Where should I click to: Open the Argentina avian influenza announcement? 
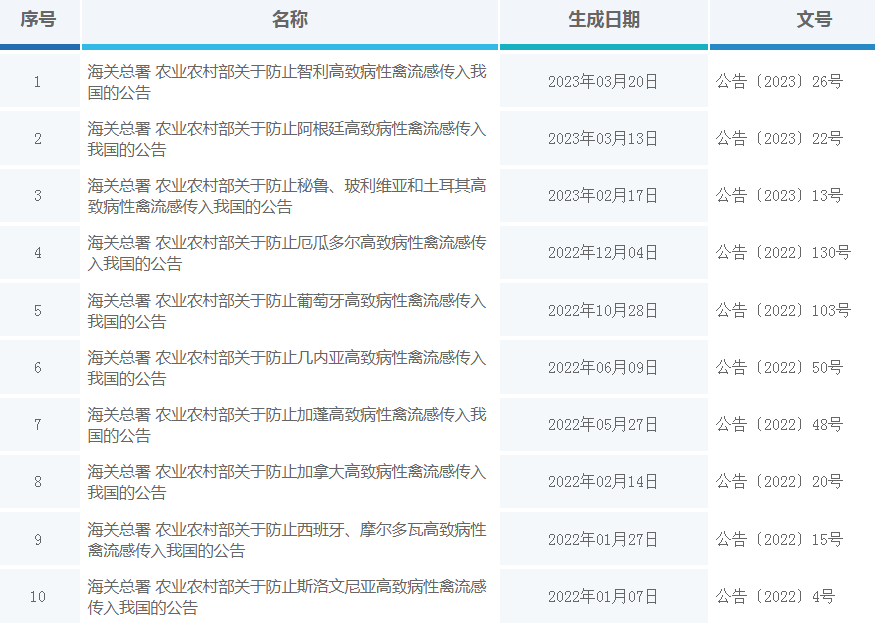click(x=287, y=138)
